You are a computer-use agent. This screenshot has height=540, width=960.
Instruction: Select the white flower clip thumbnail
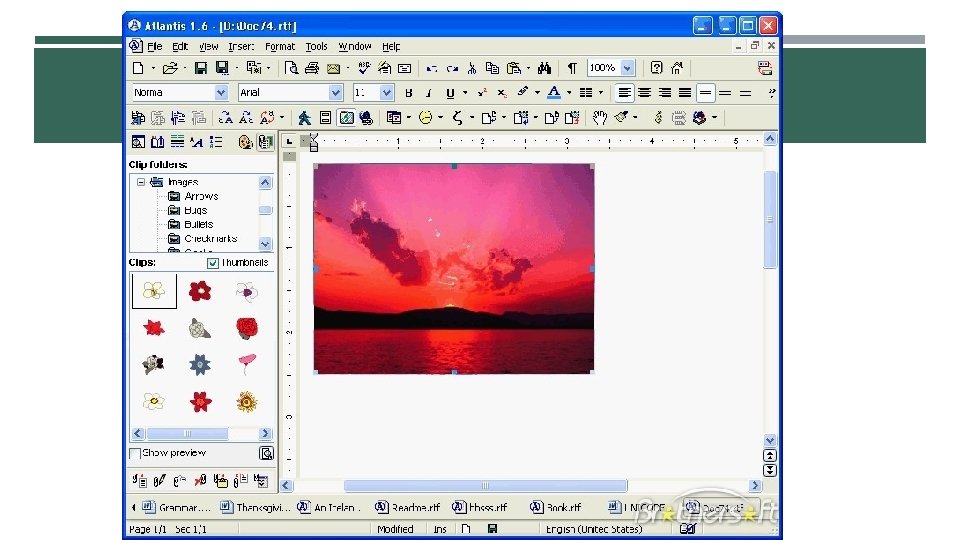click(x=154, y=291)
